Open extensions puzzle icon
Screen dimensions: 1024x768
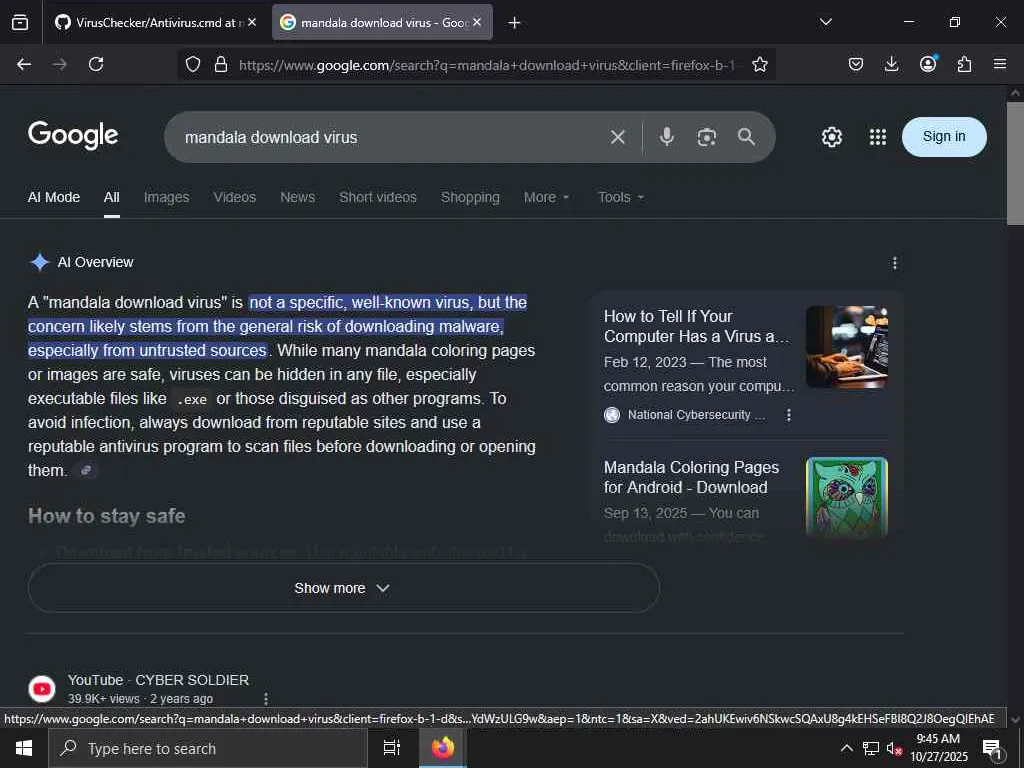964,64
